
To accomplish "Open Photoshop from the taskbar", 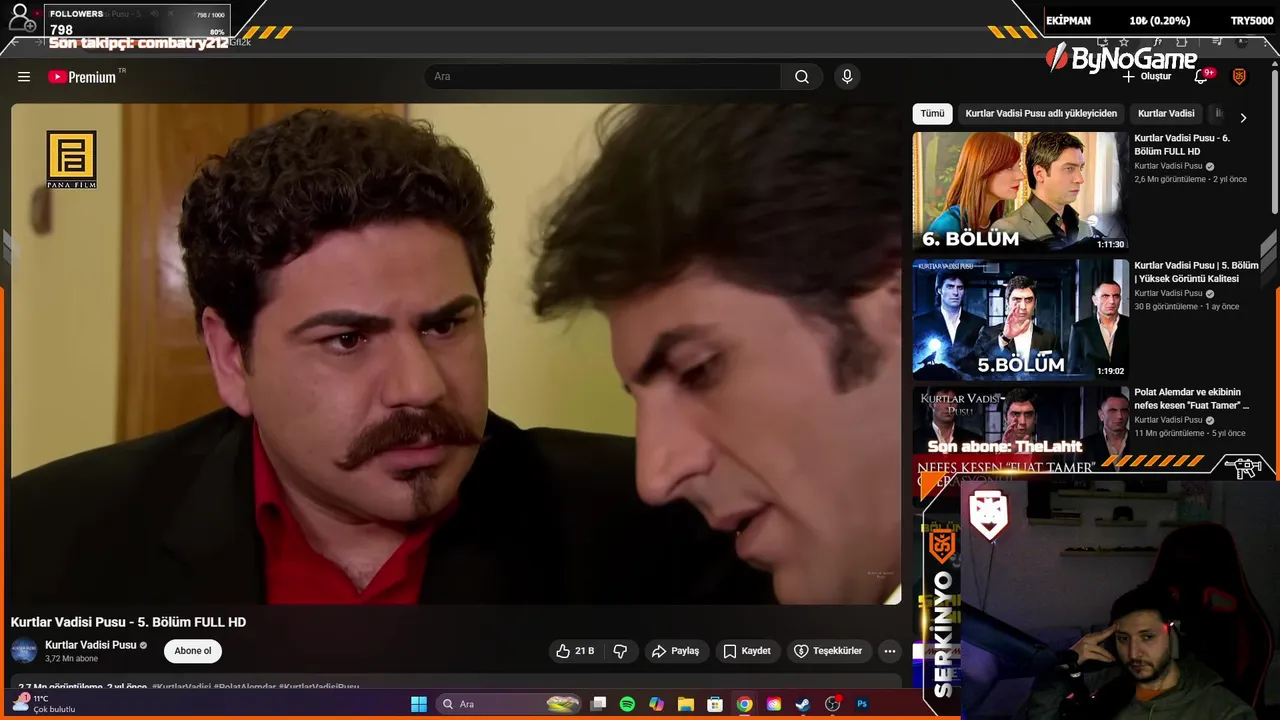I will (862, 704).
